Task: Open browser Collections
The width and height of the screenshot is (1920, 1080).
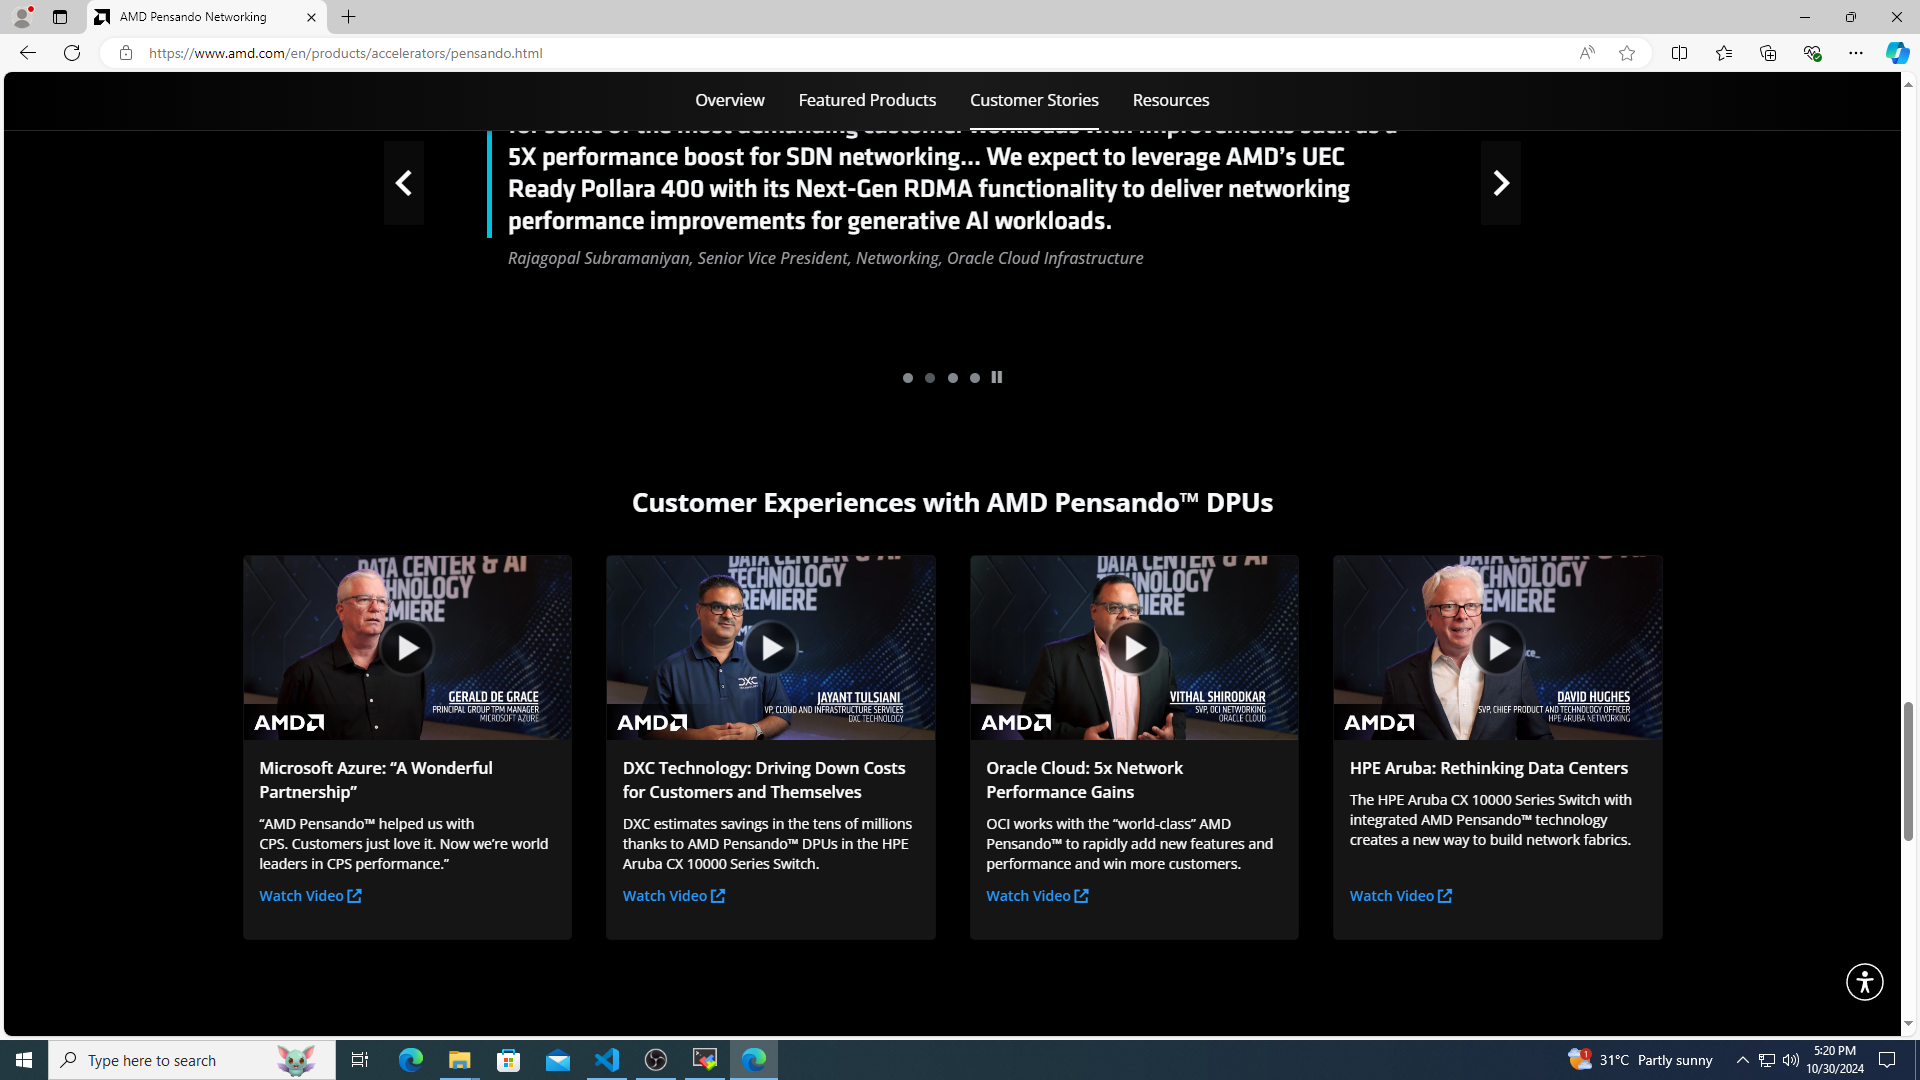Action: [x=1767, y=53]
